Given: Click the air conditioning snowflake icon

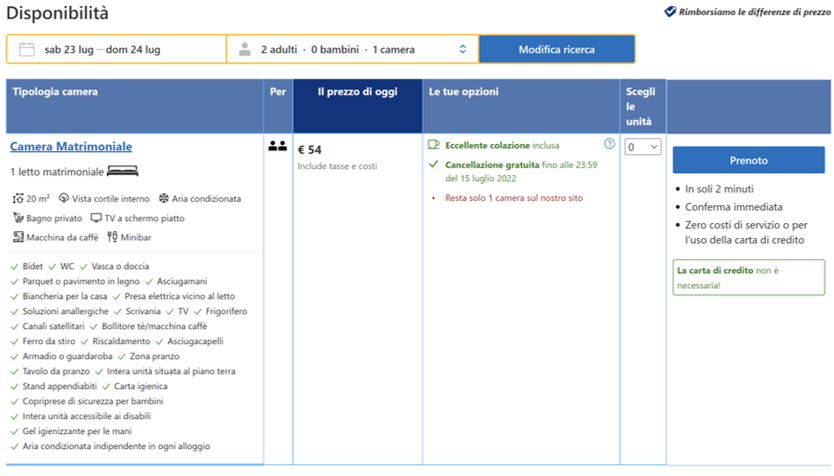Looking at the screenshot, I should pyautogui.click(x=165, y=198).
